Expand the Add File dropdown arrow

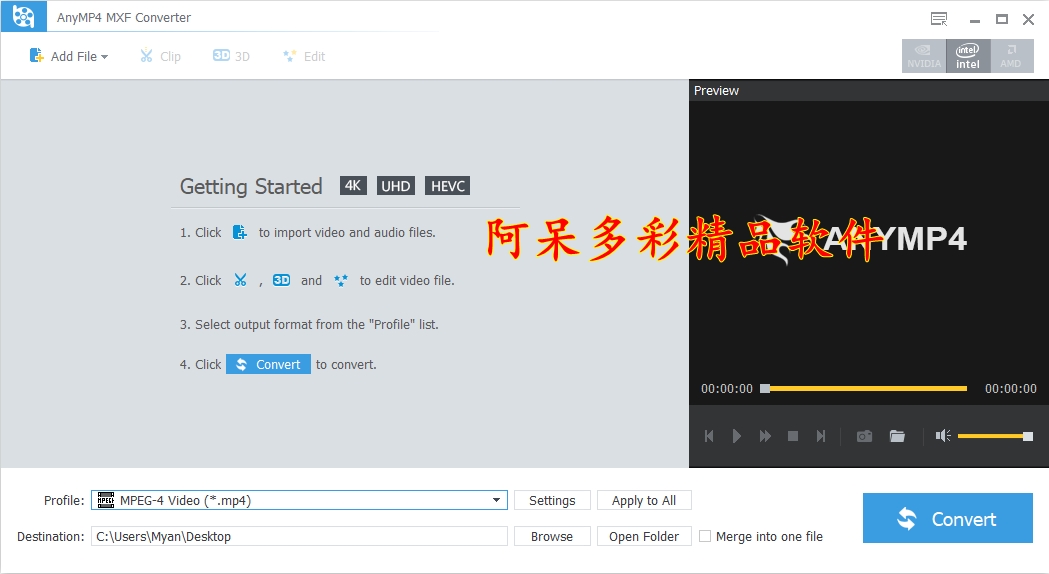(x=104, y=57)
